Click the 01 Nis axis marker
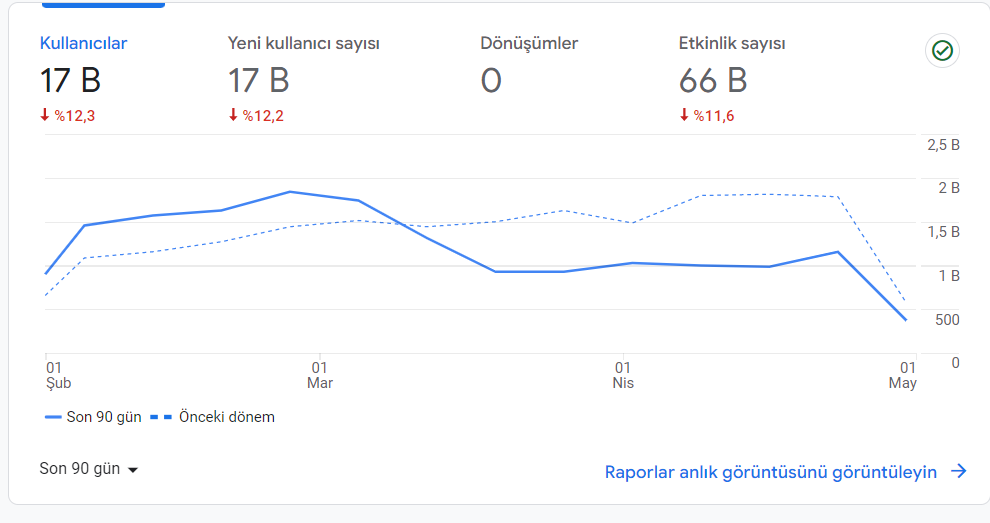The width and height of the screenshot is (990, 523). point(623,375)
